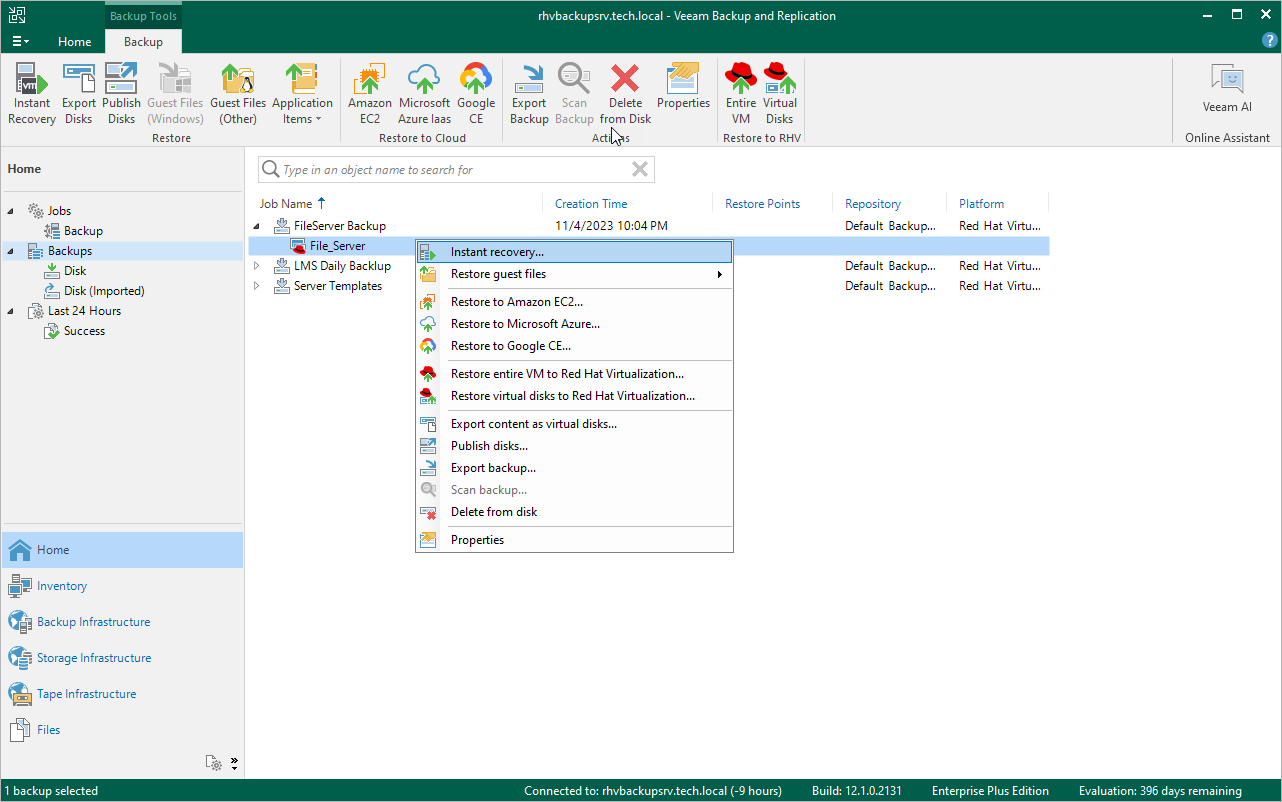The width and height of the screenshot is (1282, 802).
Task: Click Publish Disks ribbon icon
Action: (x=121, y=94)
